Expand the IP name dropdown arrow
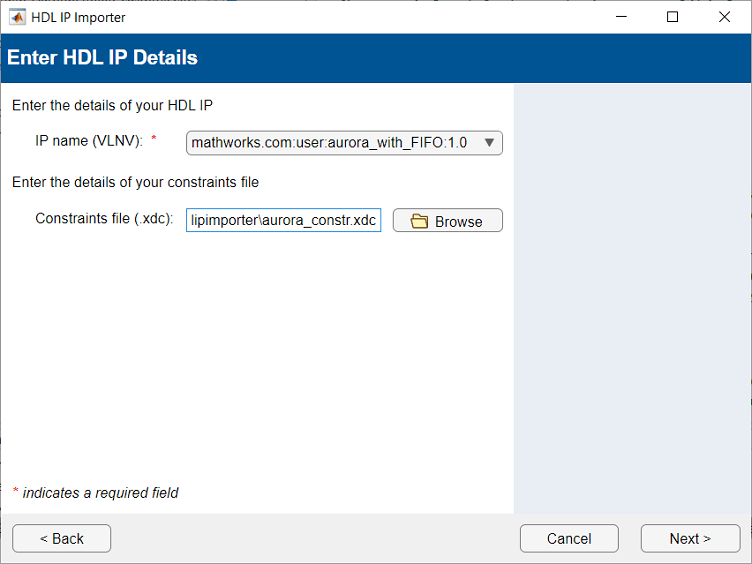Image resolution: width=752 pixels, height=564 pixels. point(489,142)
